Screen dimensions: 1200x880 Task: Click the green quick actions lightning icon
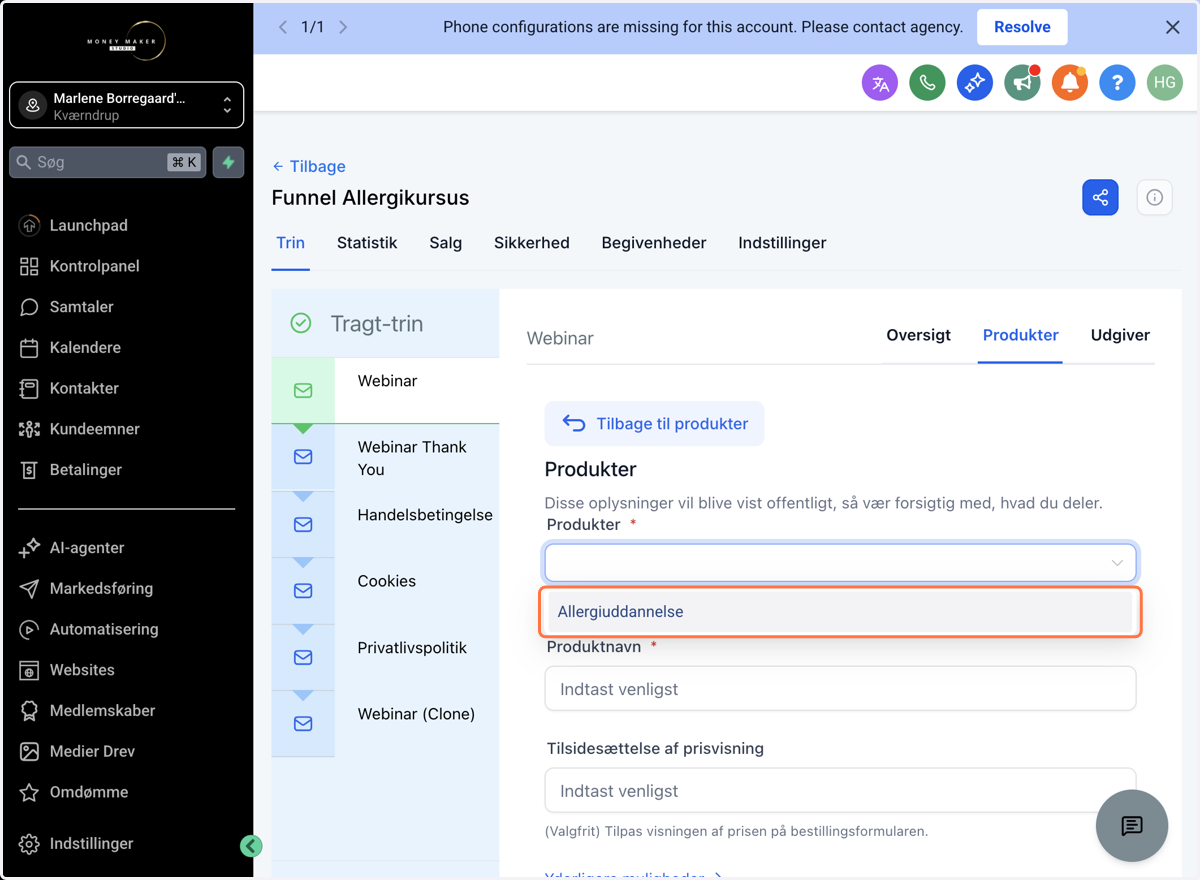pyautogui.click(x=228, y=162)
